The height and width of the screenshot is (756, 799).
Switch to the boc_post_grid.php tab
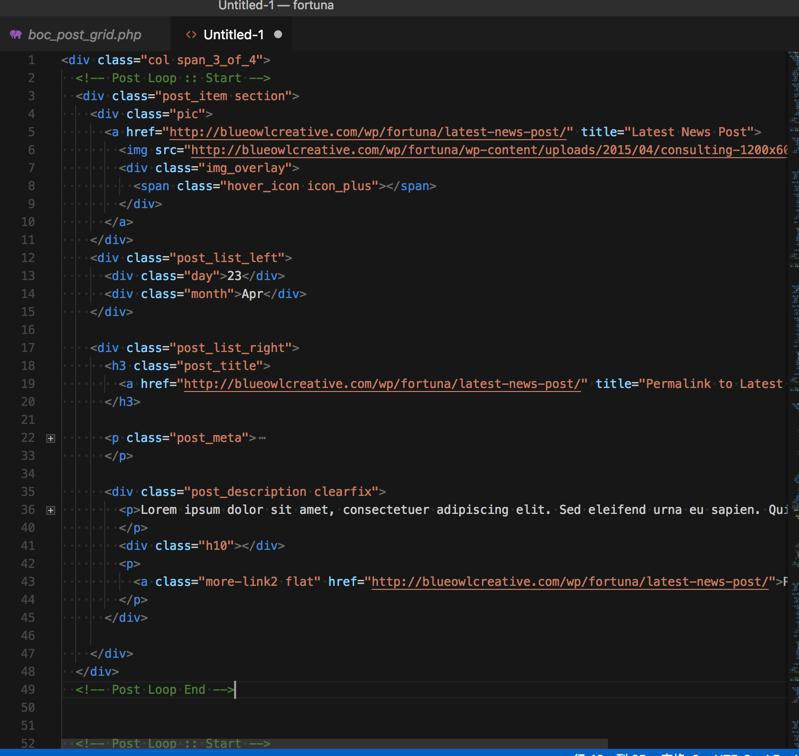coord(84,35)
